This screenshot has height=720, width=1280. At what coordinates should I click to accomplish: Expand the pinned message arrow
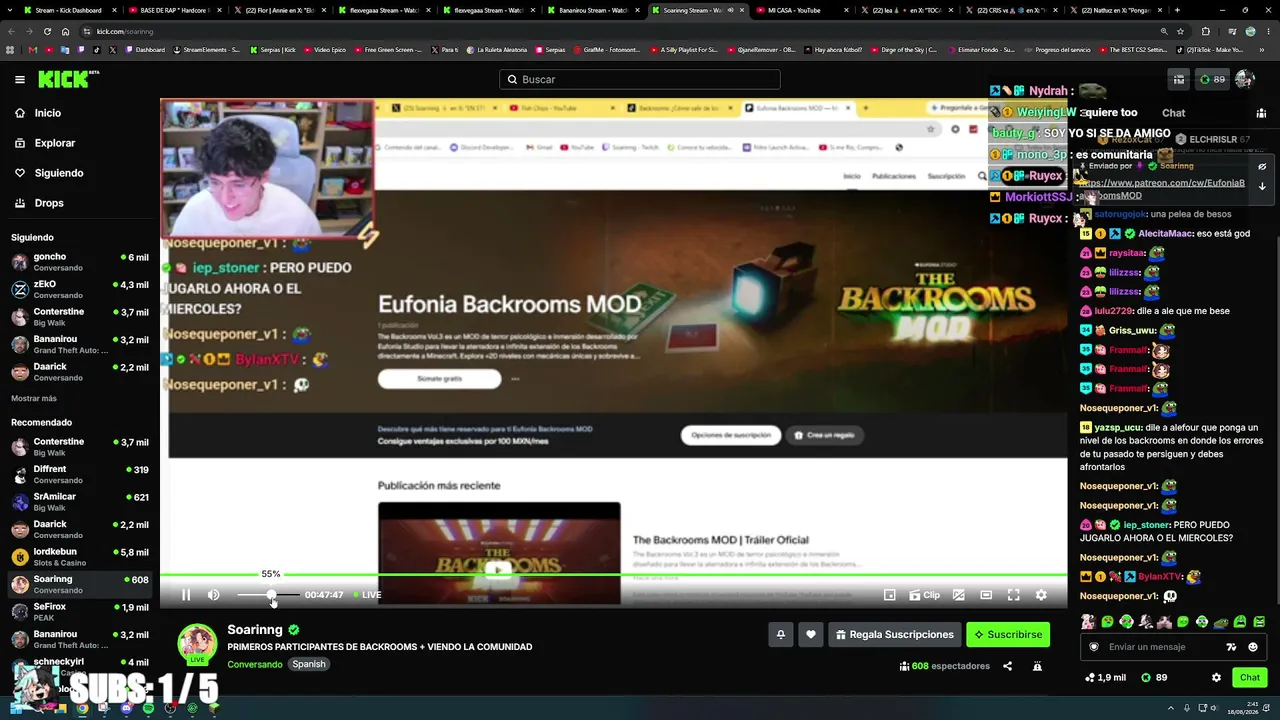point(1262,186)
